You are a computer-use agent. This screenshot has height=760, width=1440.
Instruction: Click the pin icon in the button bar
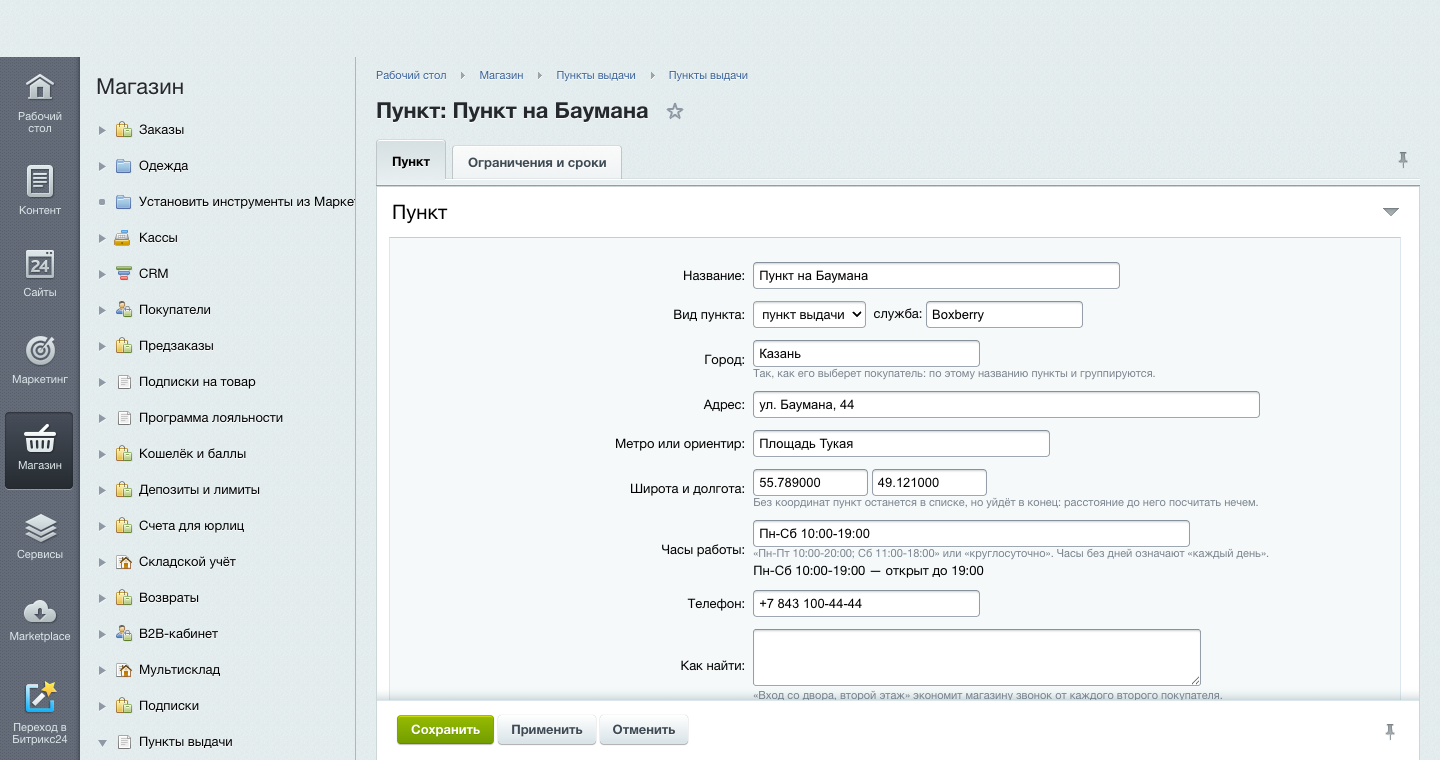click(1389, 731)
